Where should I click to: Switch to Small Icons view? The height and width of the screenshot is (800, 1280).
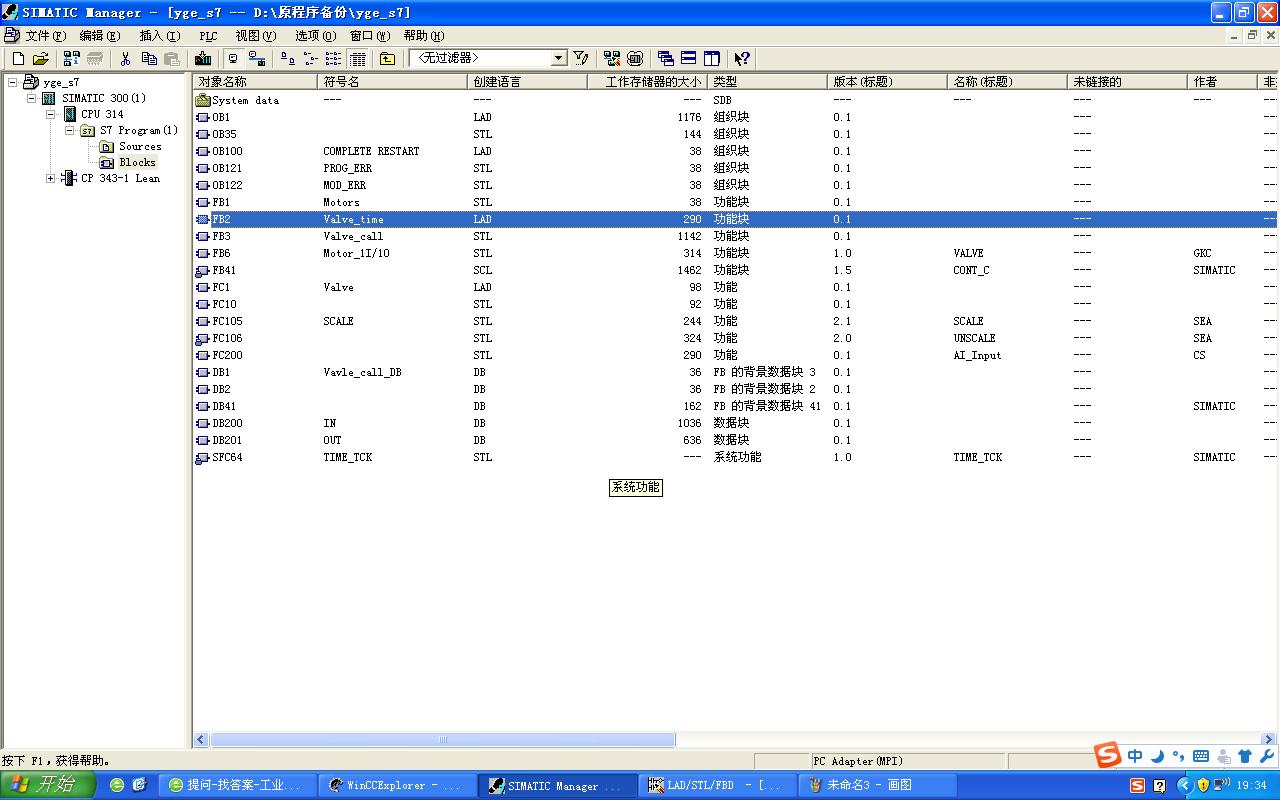pos(311,59)
